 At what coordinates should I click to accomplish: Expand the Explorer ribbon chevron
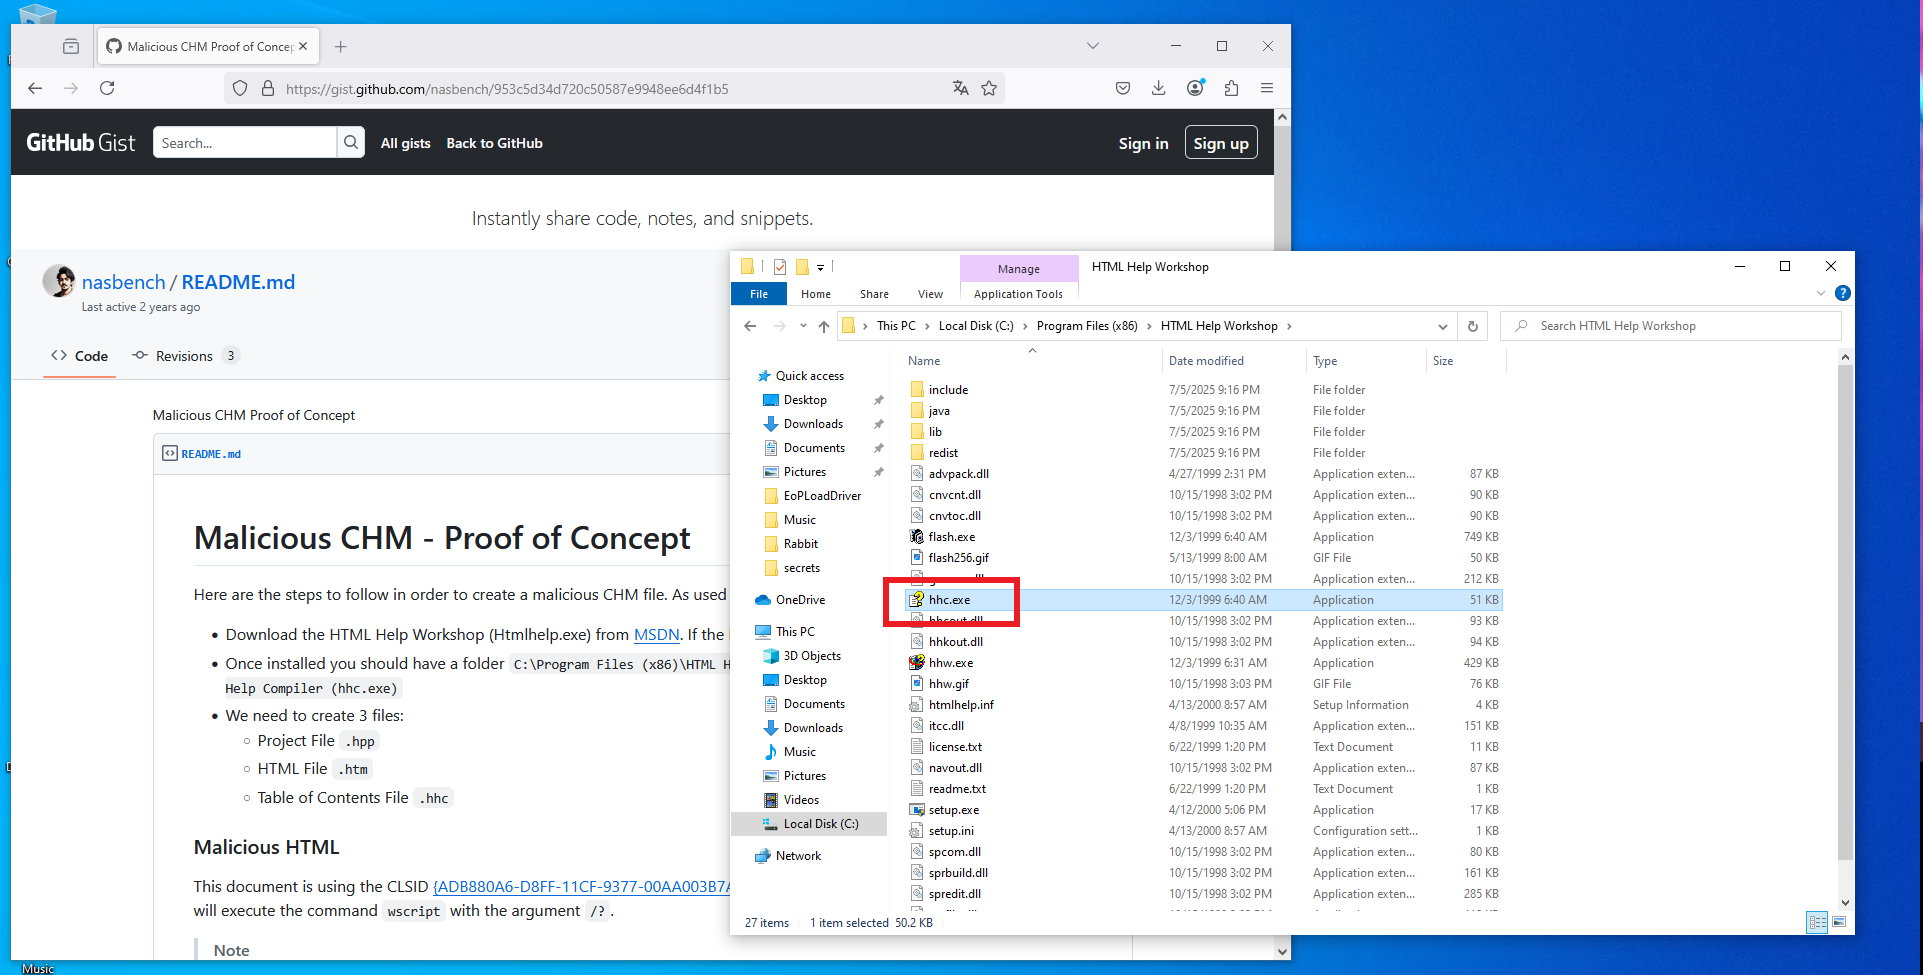pyautogui.click(x=1821, y=293)
